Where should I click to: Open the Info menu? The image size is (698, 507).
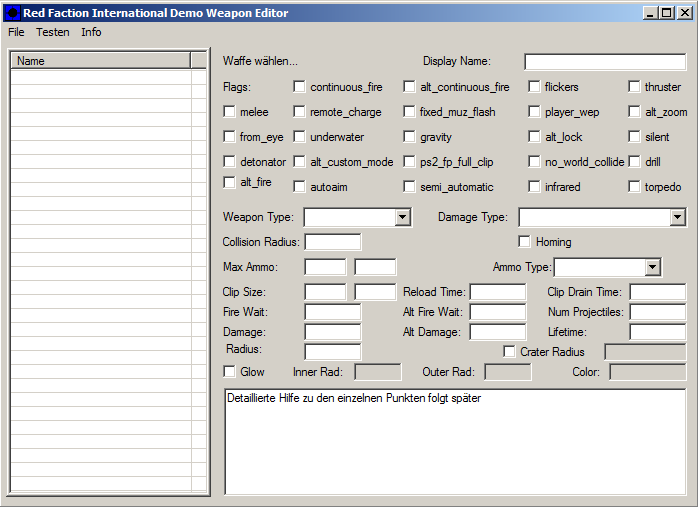click(91, 32)
